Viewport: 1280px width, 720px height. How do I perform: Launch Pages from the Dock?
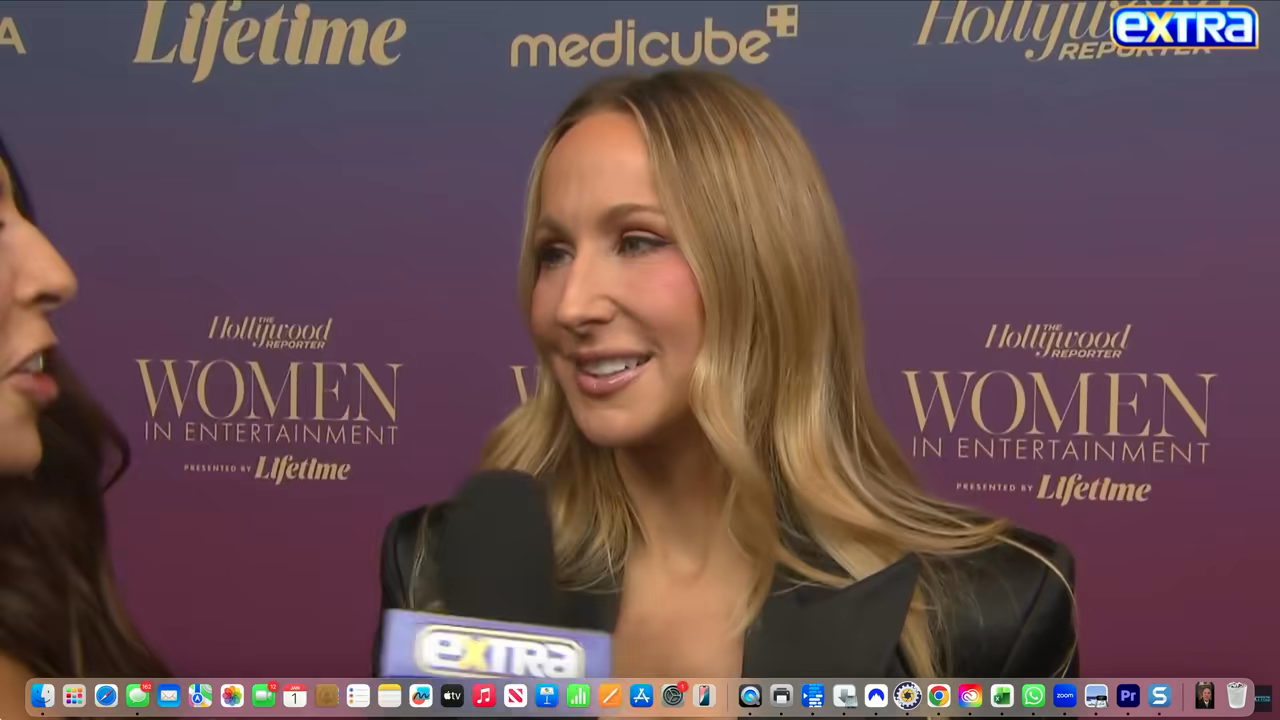point(610,696)
